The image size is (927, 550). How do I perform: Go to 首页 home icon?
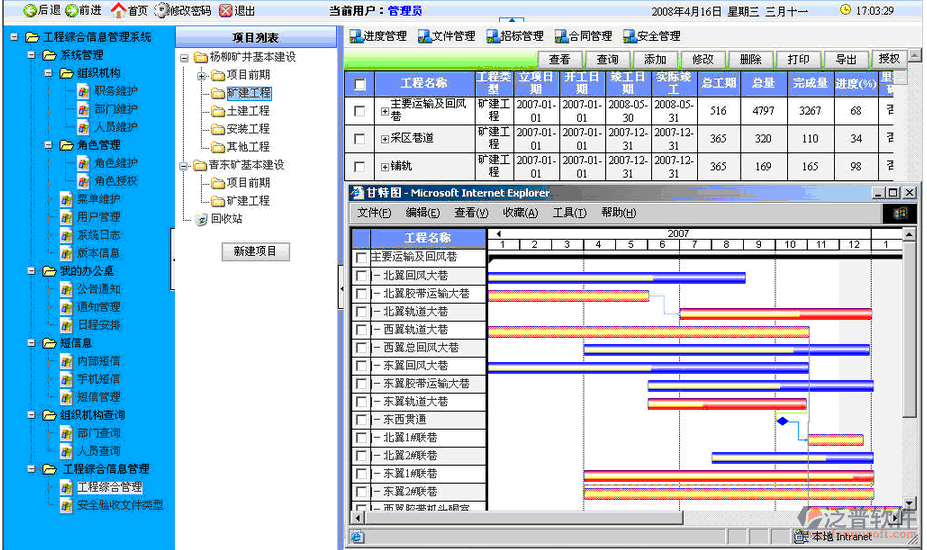pos(118,11)
